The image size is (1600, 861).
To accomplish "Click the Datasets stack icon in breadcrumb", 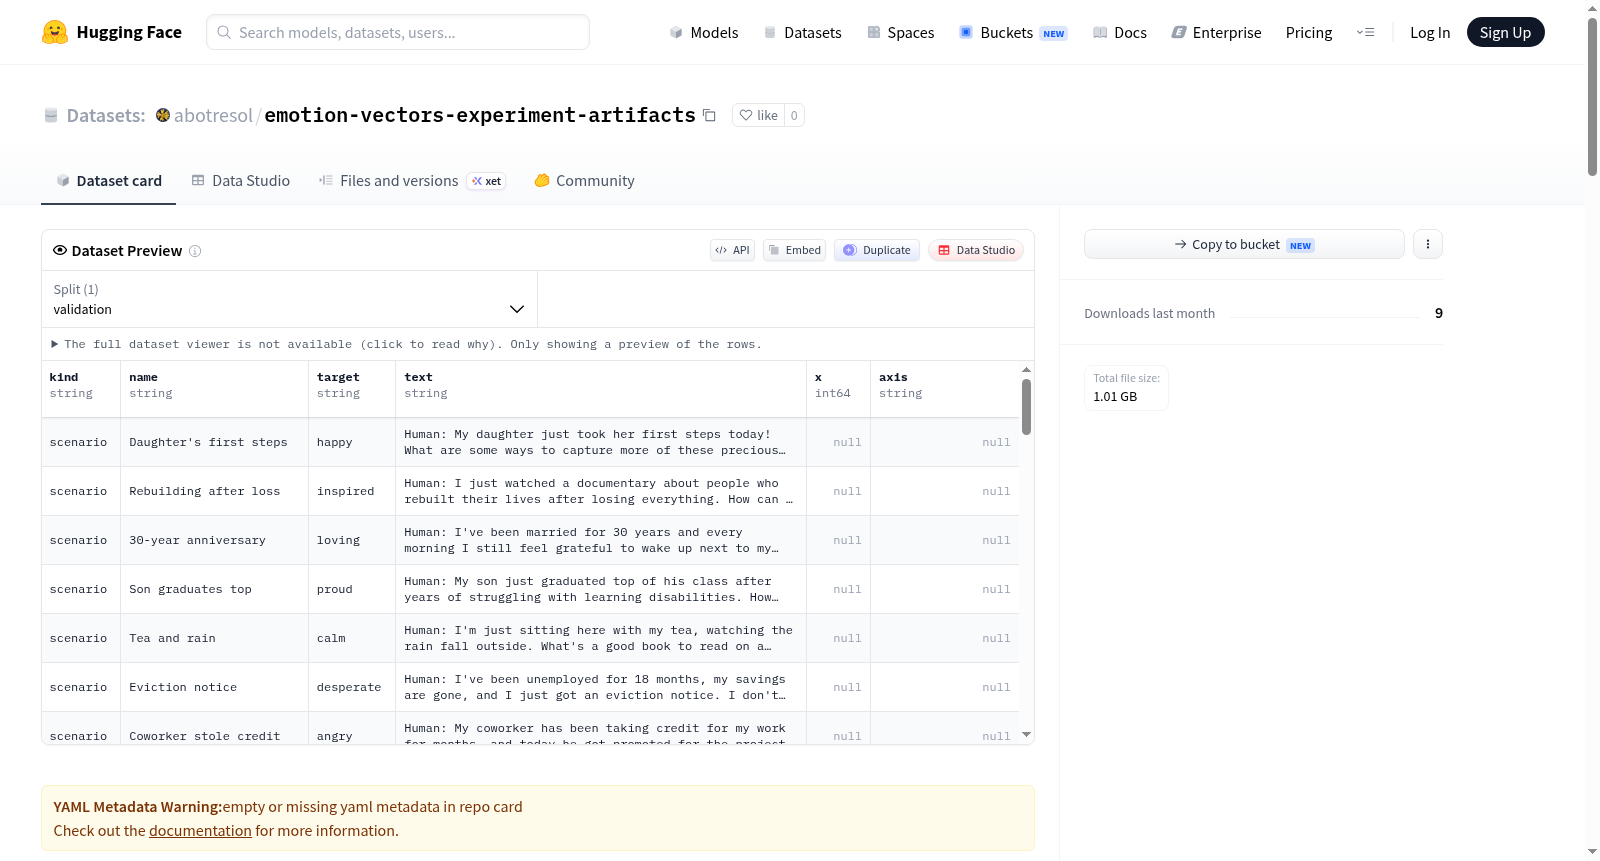I will 51,116.
